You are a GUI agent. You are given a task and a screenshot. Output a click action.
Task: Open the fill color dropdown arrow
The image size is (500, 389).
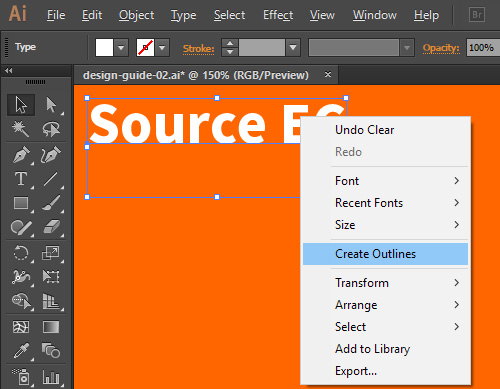click(121, 48)
